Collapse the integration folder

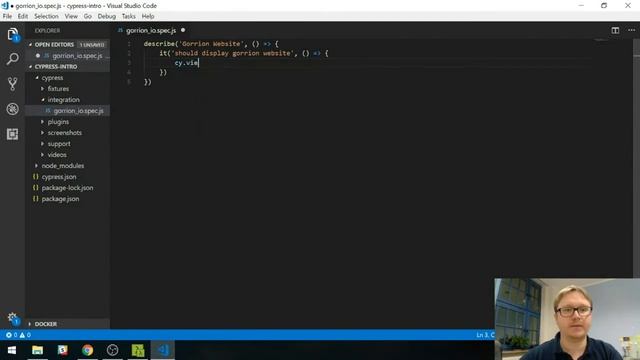(x=42, y=100)
